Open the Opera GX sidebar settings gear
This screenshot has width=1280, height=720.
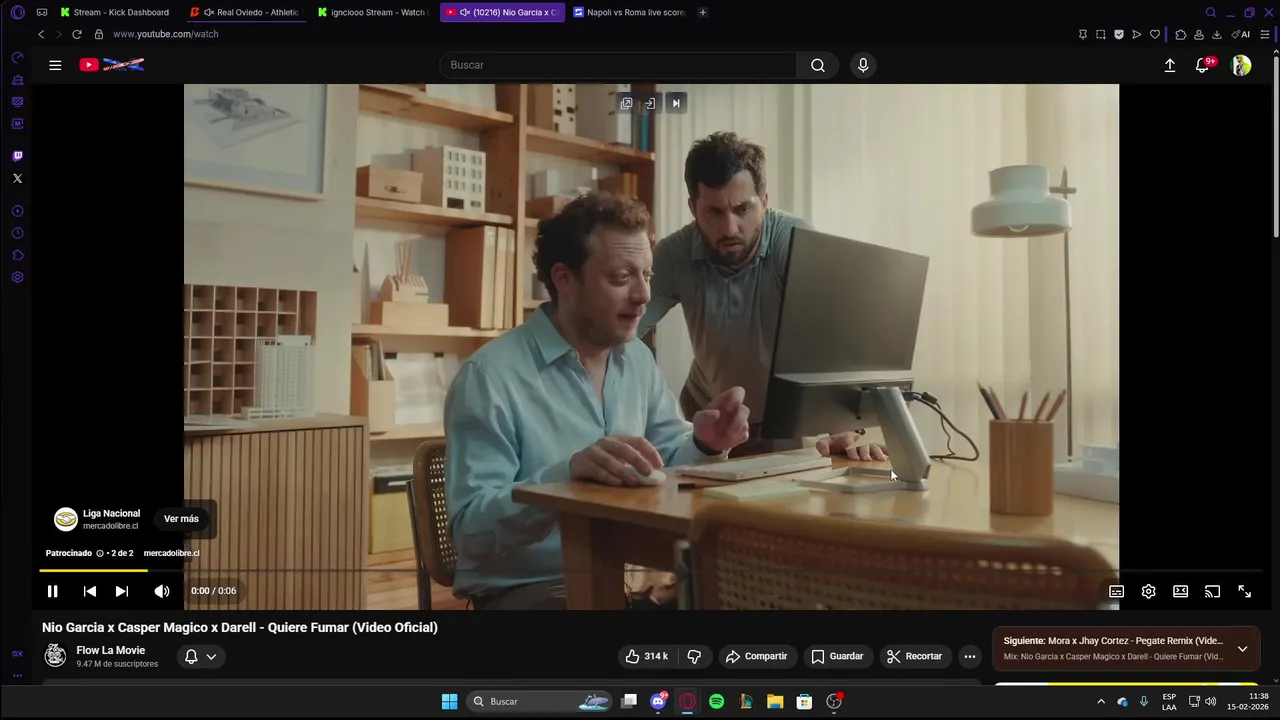point(17,277)
